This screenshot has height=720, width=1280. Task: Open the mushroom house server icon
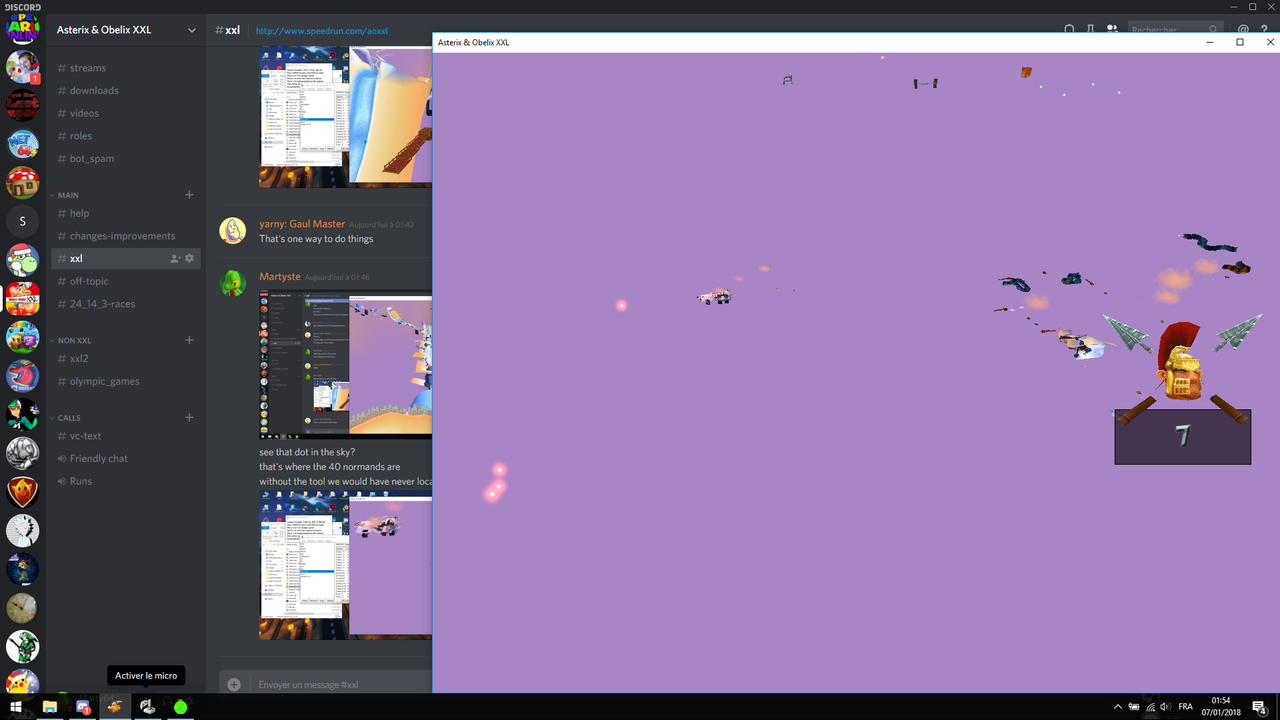pos(22,183)
